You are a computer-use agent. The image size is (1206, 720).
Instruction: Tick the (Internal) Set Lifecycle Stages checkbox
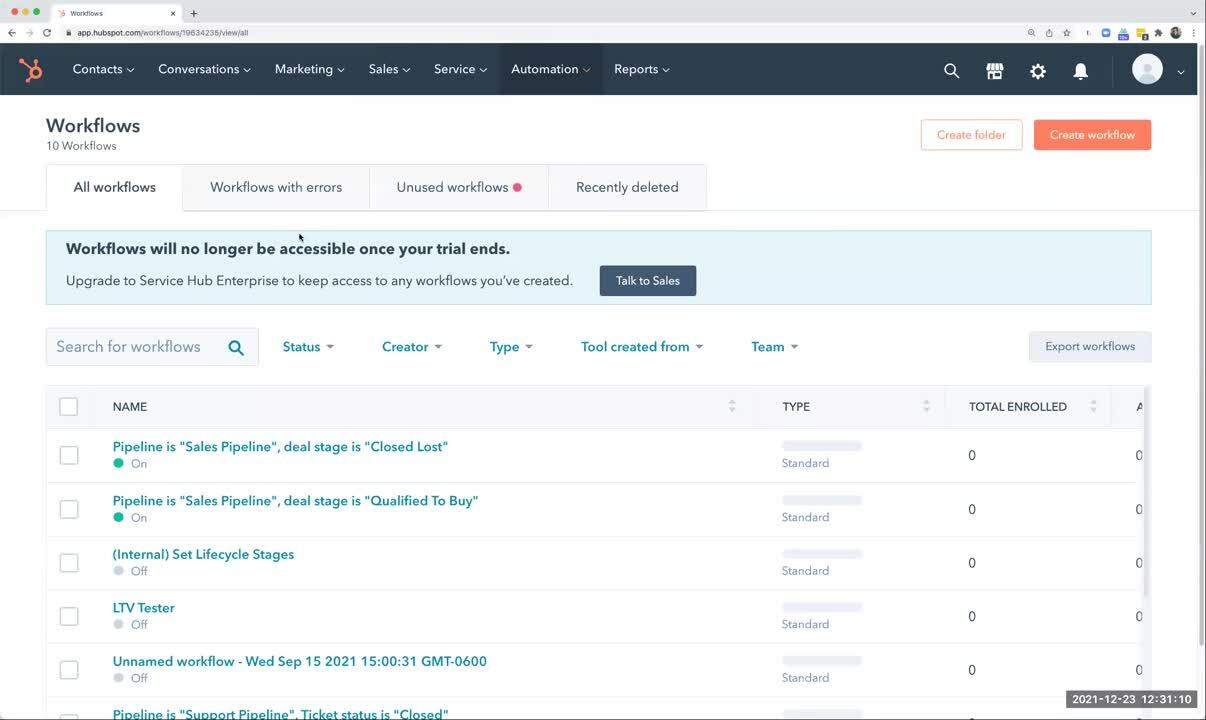click(68, 563)
